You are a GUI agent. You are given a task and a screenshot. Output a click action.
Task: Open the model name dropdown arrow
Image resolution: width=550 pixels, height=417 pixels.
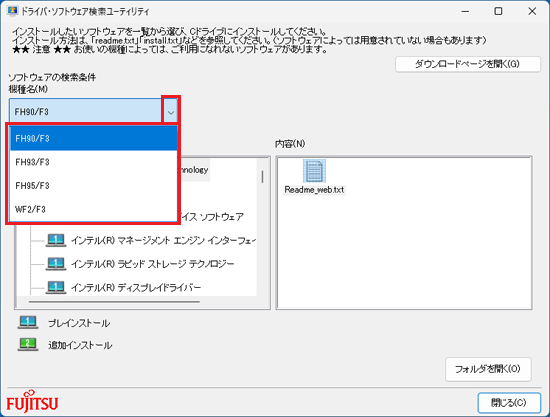click(x=171, y=112)
